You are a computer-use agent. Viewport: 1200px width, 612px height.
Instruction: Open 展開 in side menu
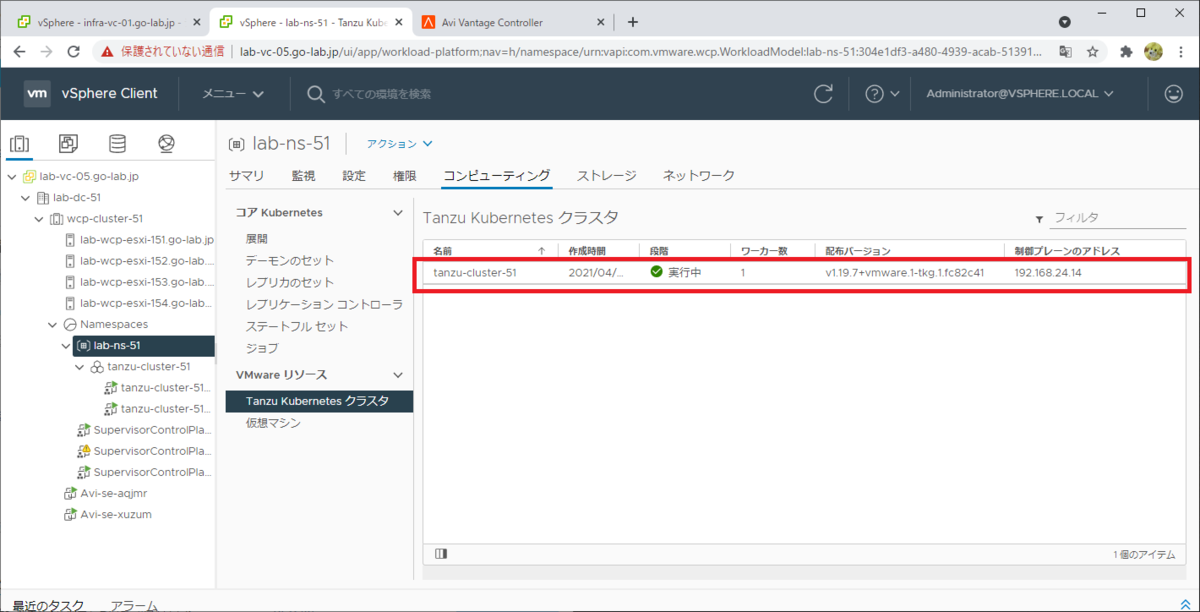[x=257, y=239]
